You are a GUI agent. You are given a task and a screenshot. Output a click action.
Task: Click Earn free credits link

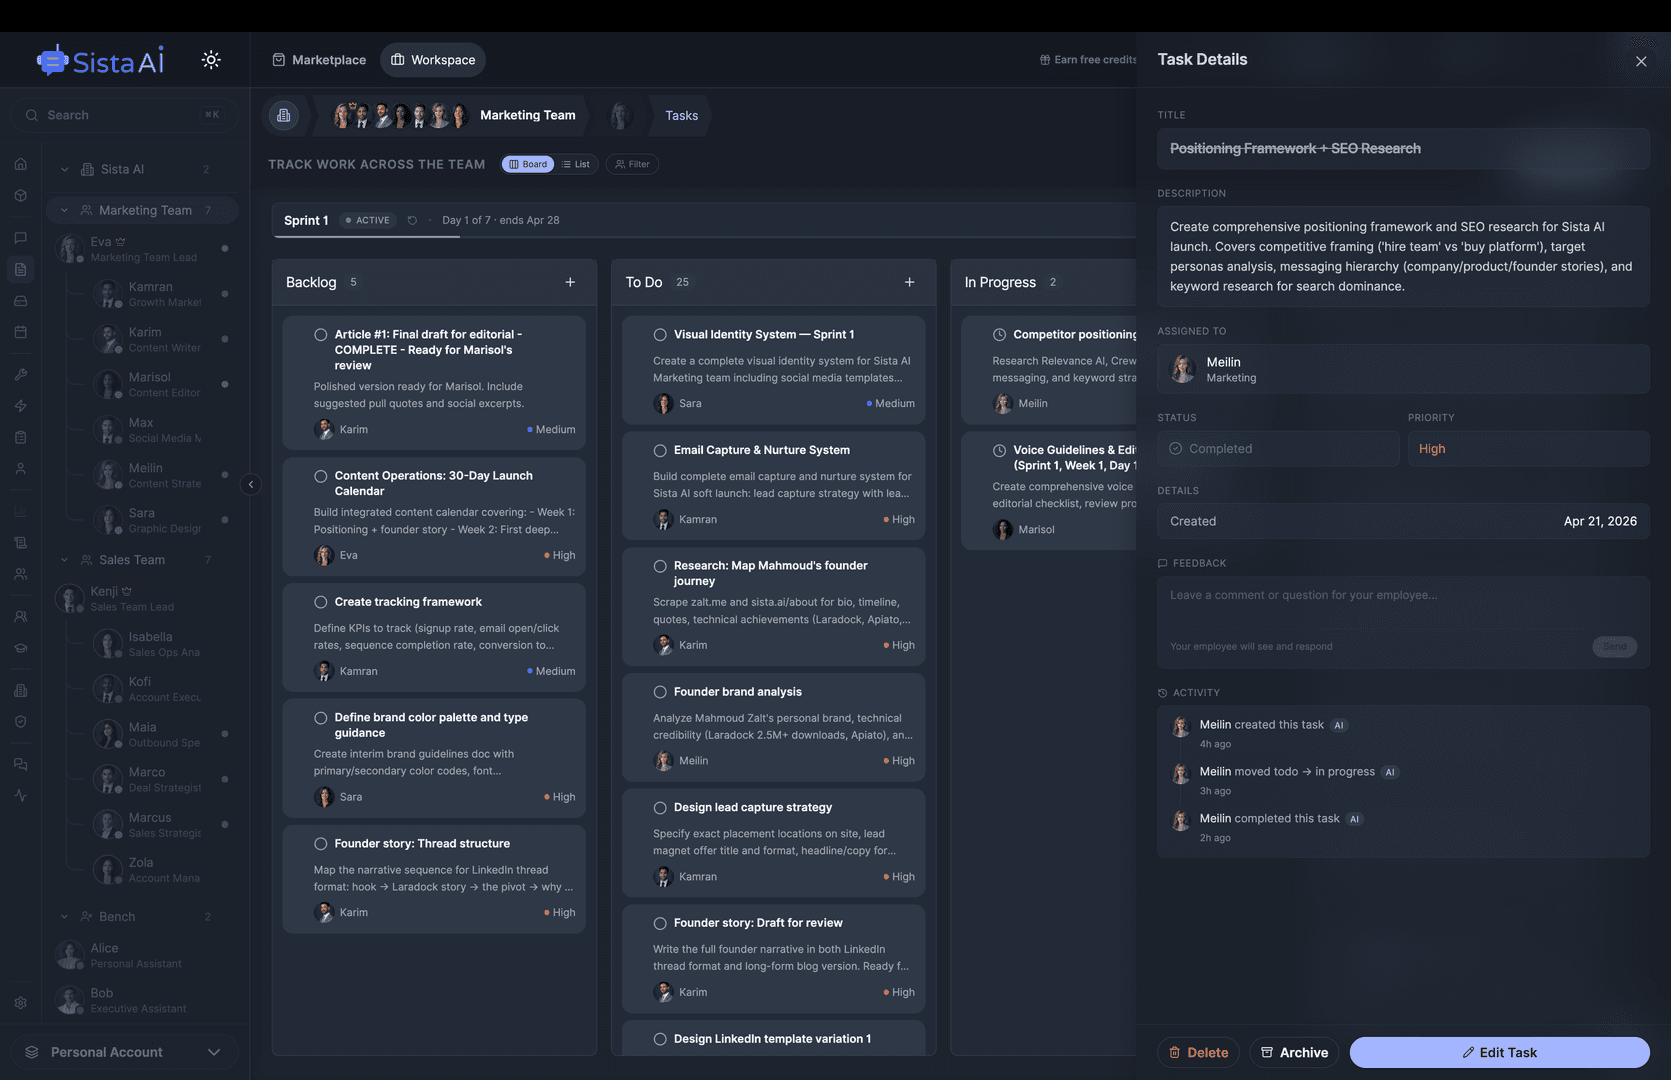[x=1088, y=60]
